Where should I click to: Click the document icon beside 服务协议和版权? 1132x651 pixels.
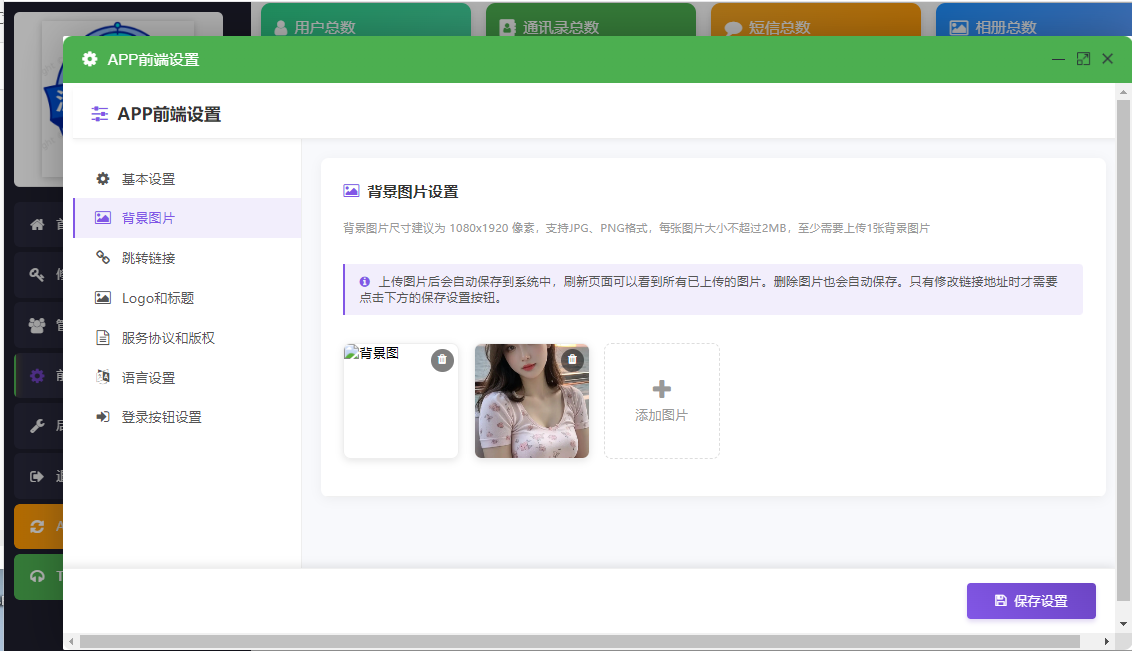103,337
